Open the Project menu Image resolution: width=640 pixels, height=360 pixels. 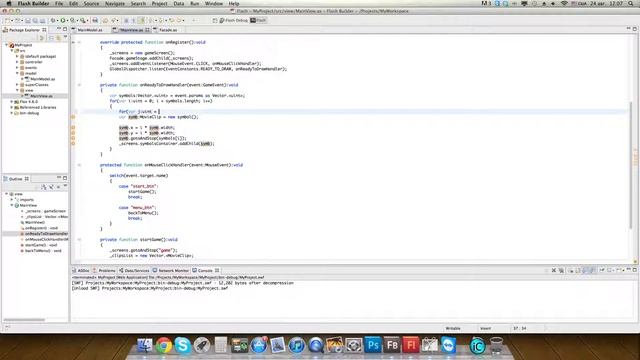[x=160, y=4]
